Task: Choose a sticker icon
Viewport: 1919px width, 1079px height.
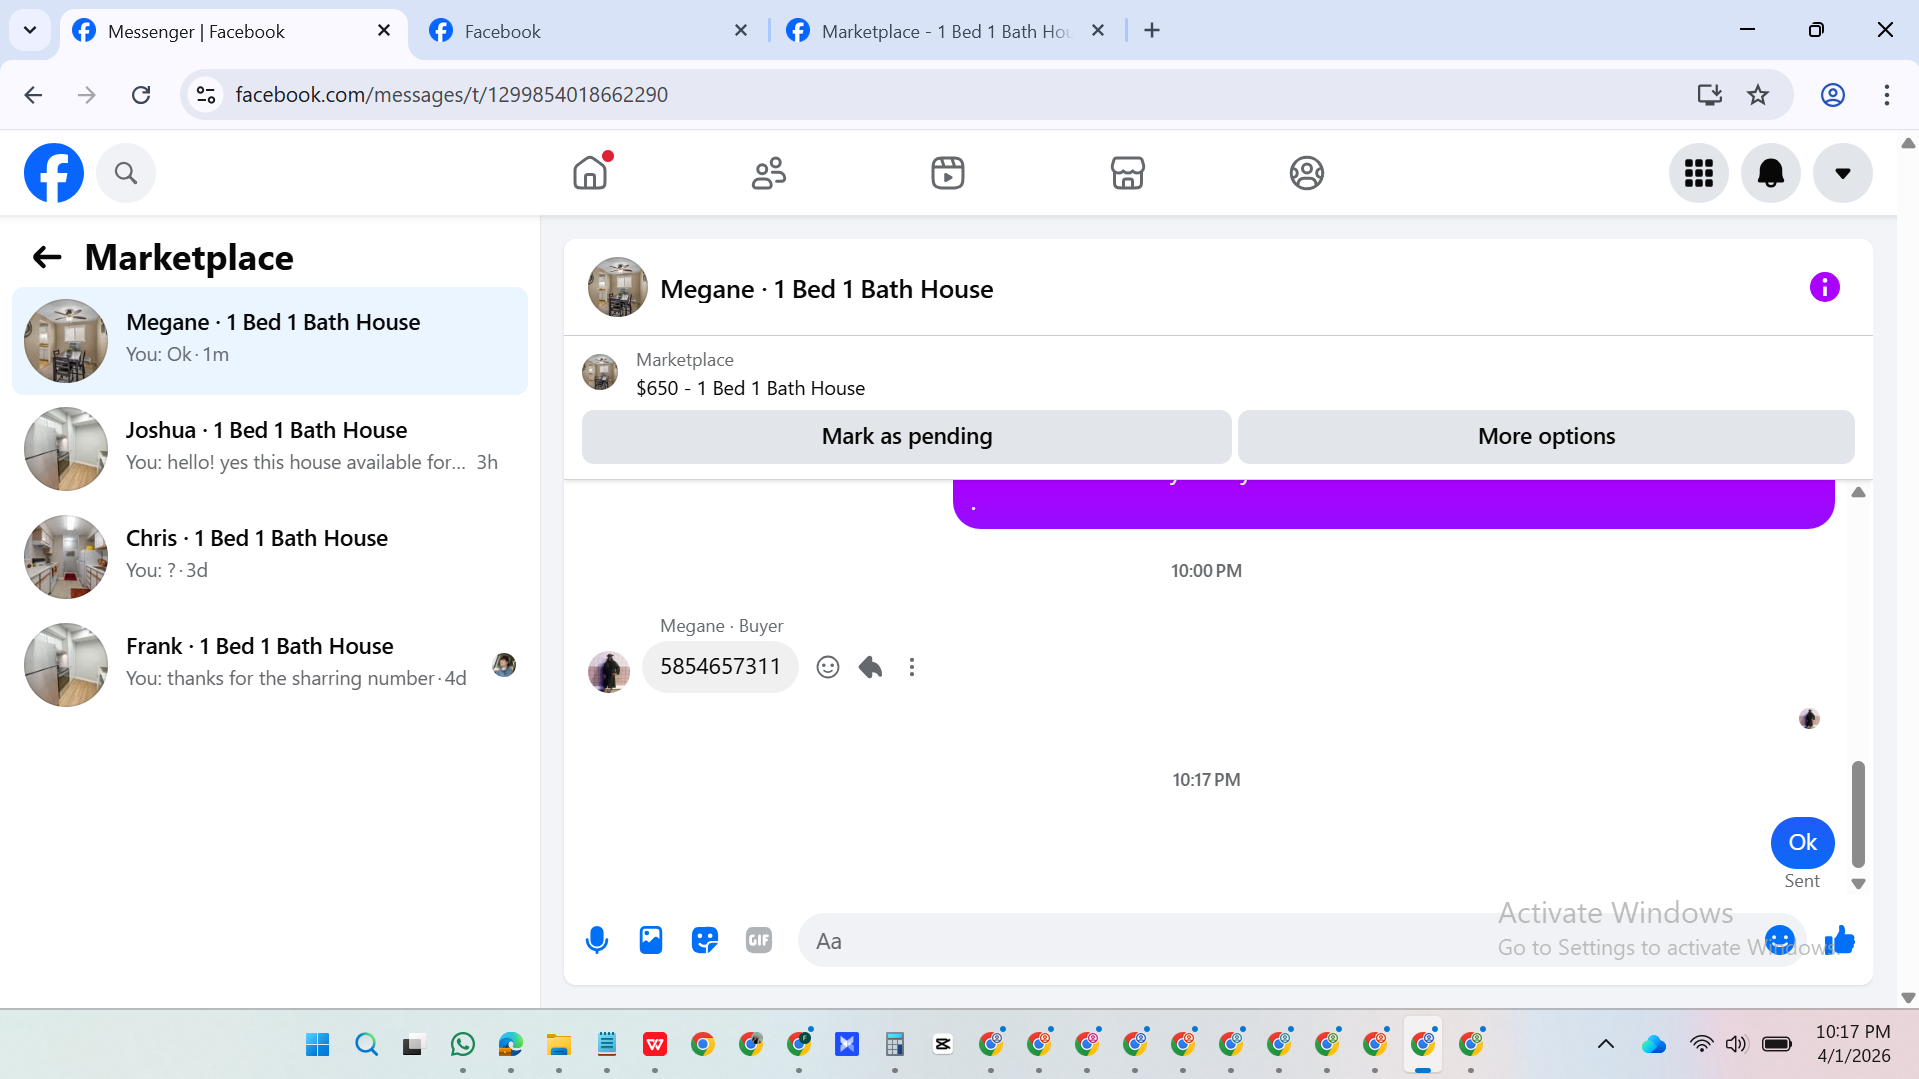Action: (x=705, y=940)
